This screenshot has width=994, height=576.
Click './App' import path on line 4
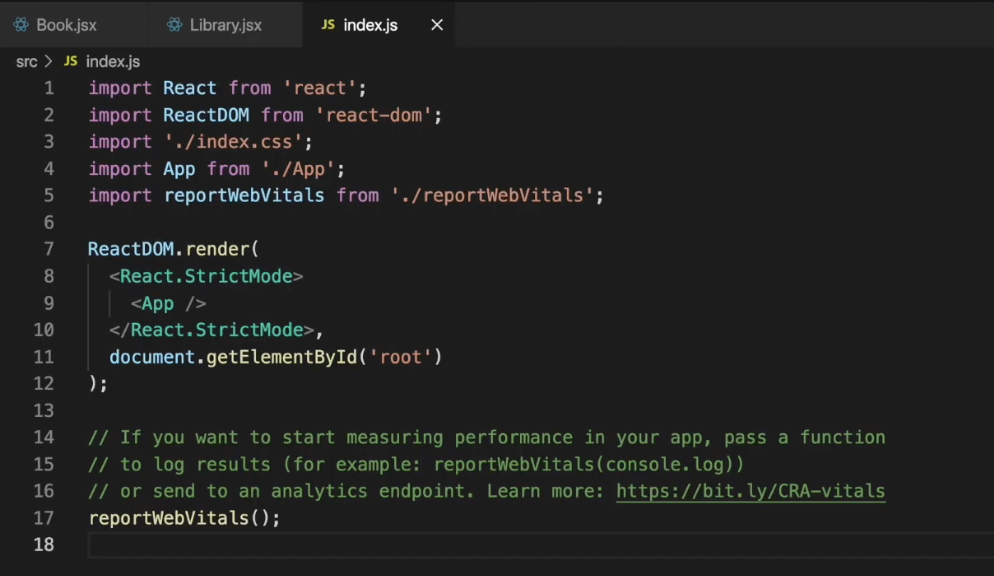coord(299,169)
